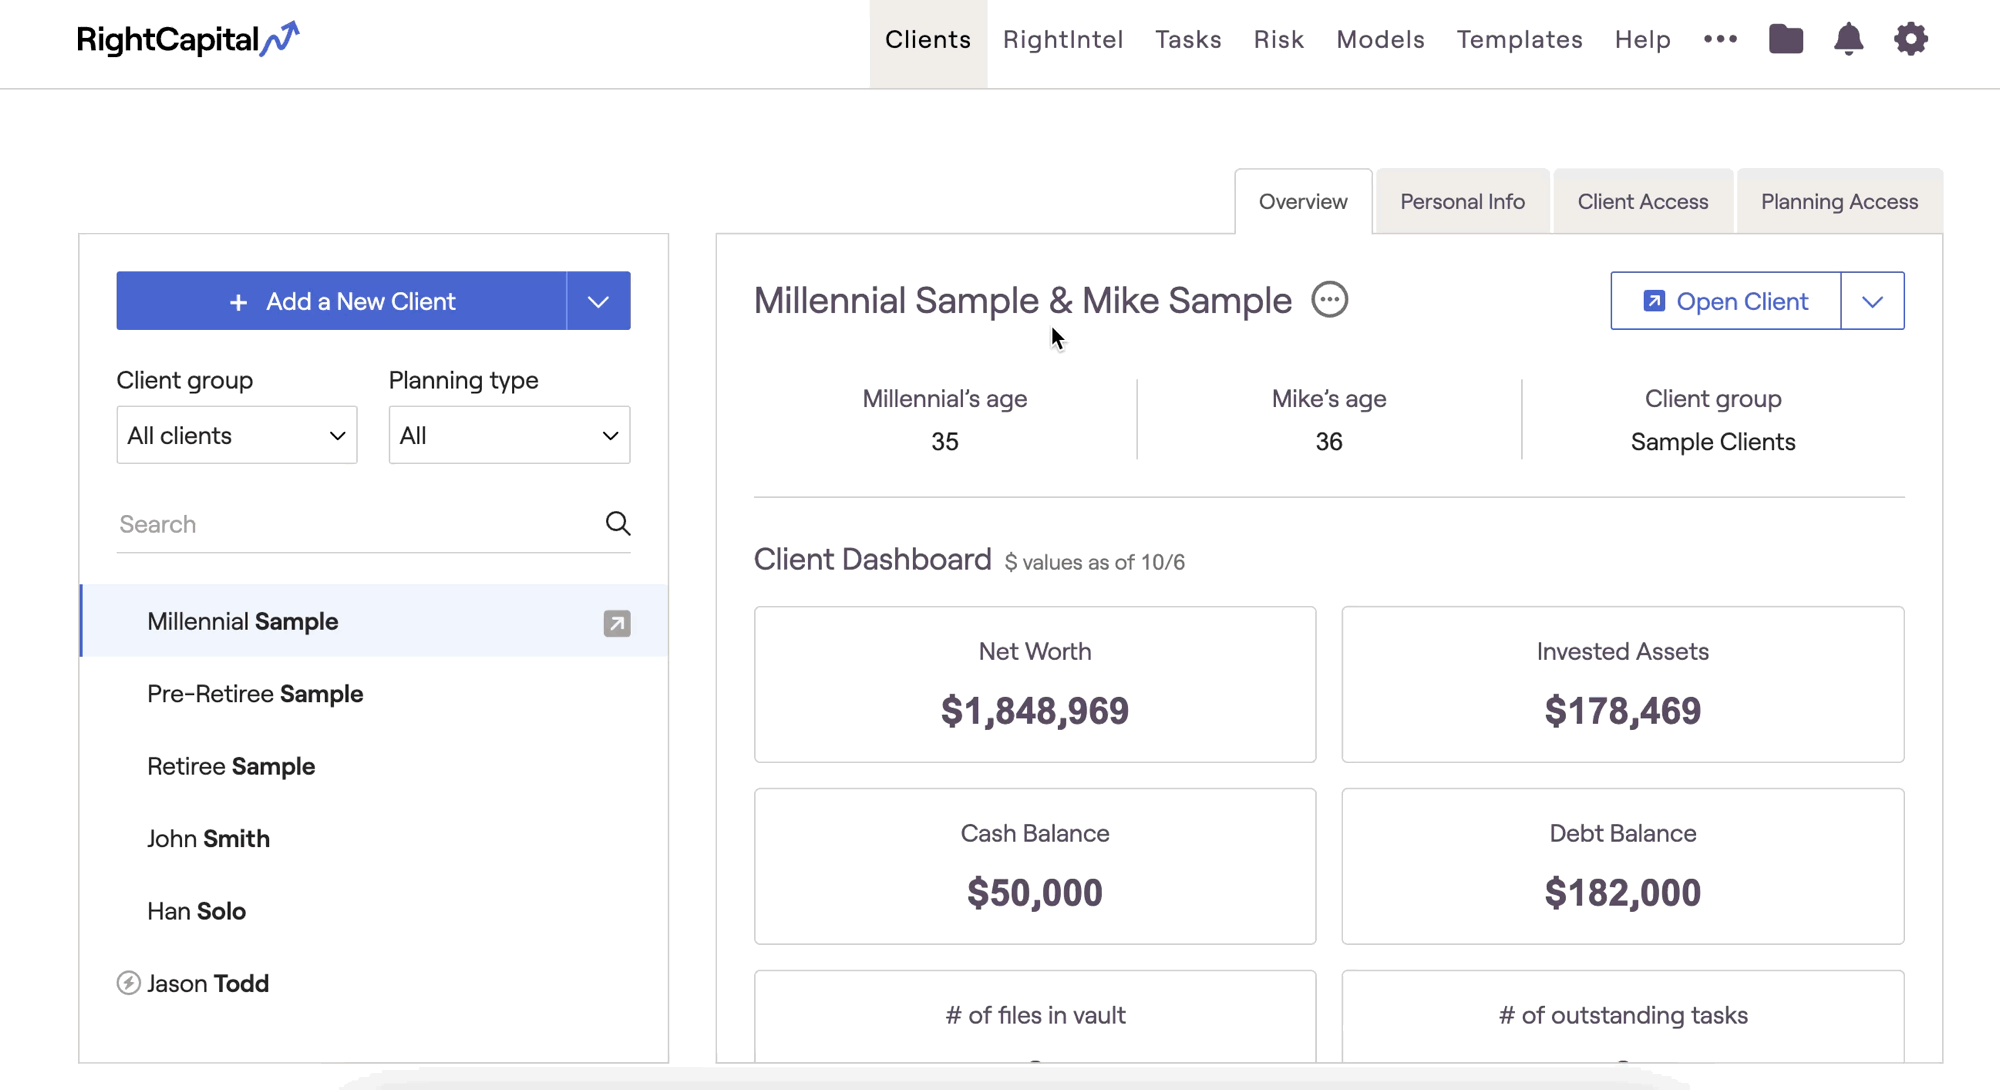The width and height of the screenshot is (2000, 1090).
Task: Open the more options ellipsis in top nav
Action: pos(1720,39)
